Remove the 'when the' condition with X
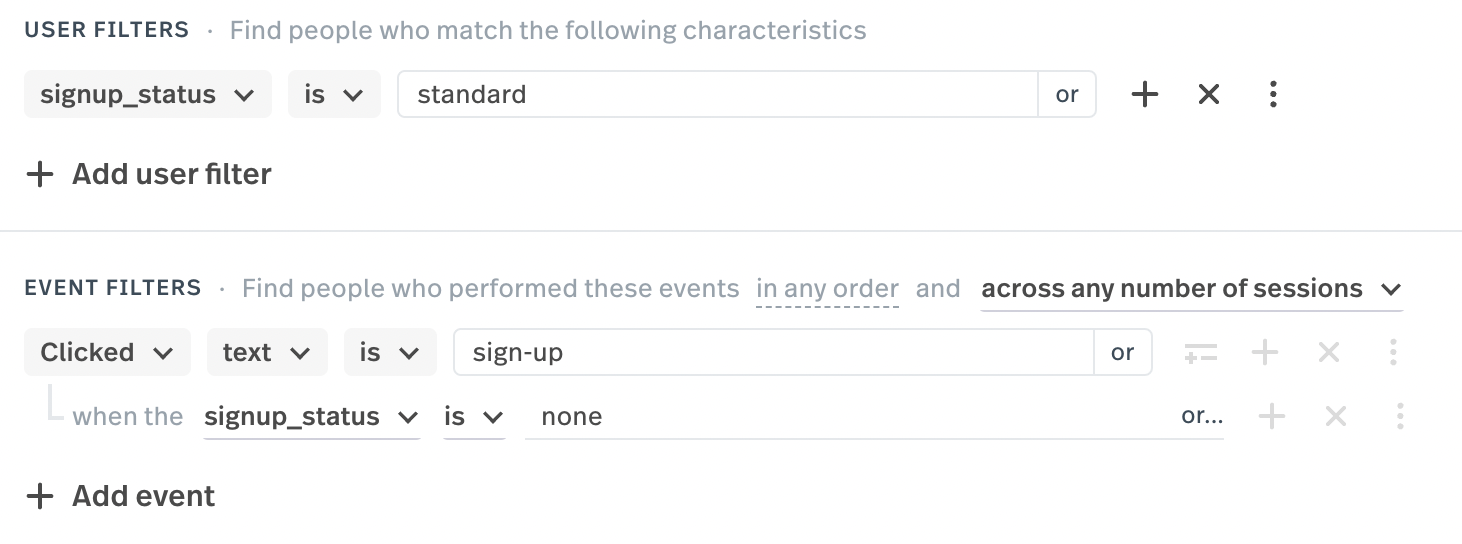This screenshot has height=544, width=1462. click(1335, 416)
